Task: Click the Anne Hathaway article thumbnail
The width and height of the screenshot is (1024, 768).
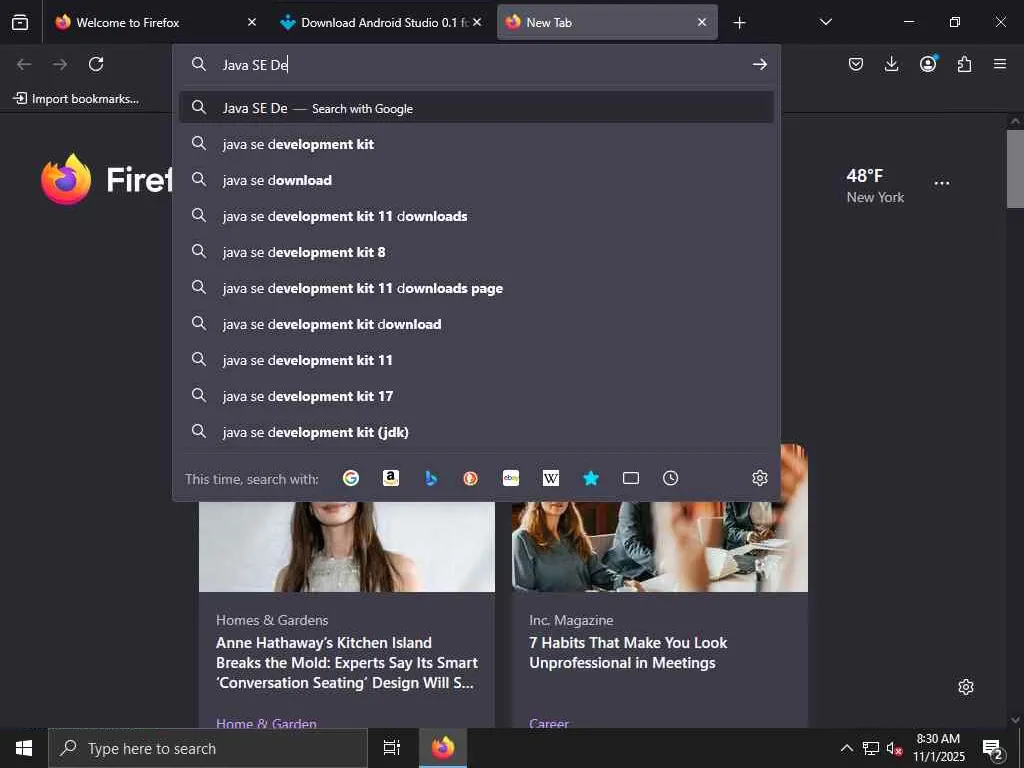Action: pyautogui.click(x=347, y=547)
